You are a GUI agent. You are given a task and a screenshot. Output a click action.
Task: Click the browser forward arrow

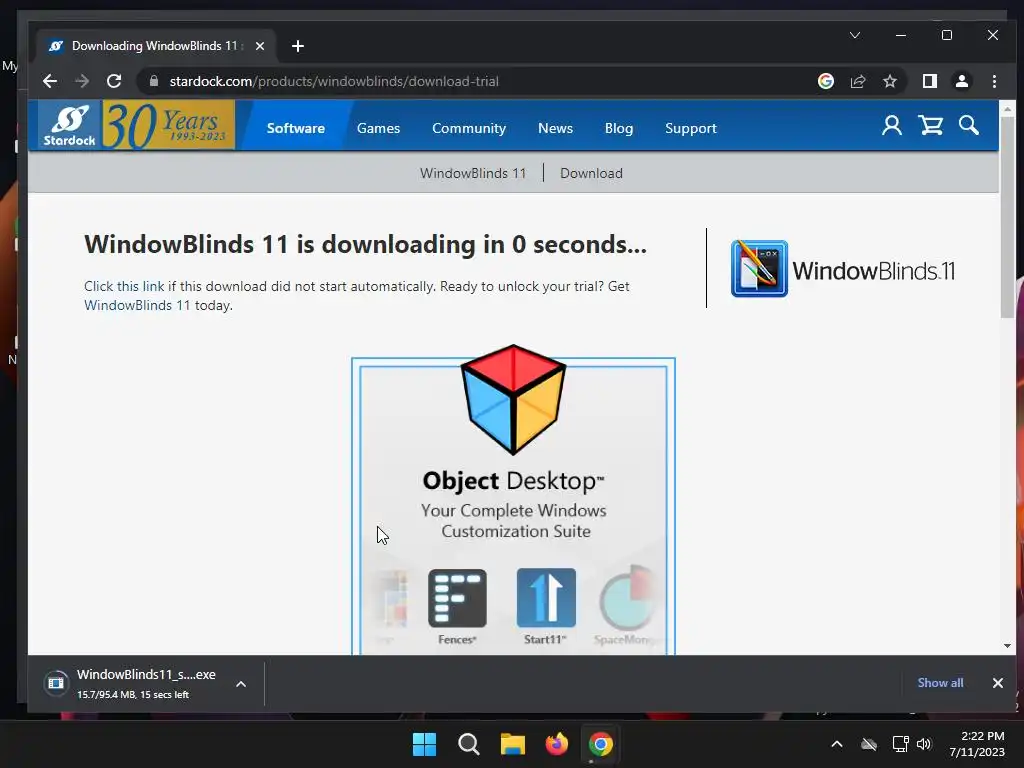(82, 81)
